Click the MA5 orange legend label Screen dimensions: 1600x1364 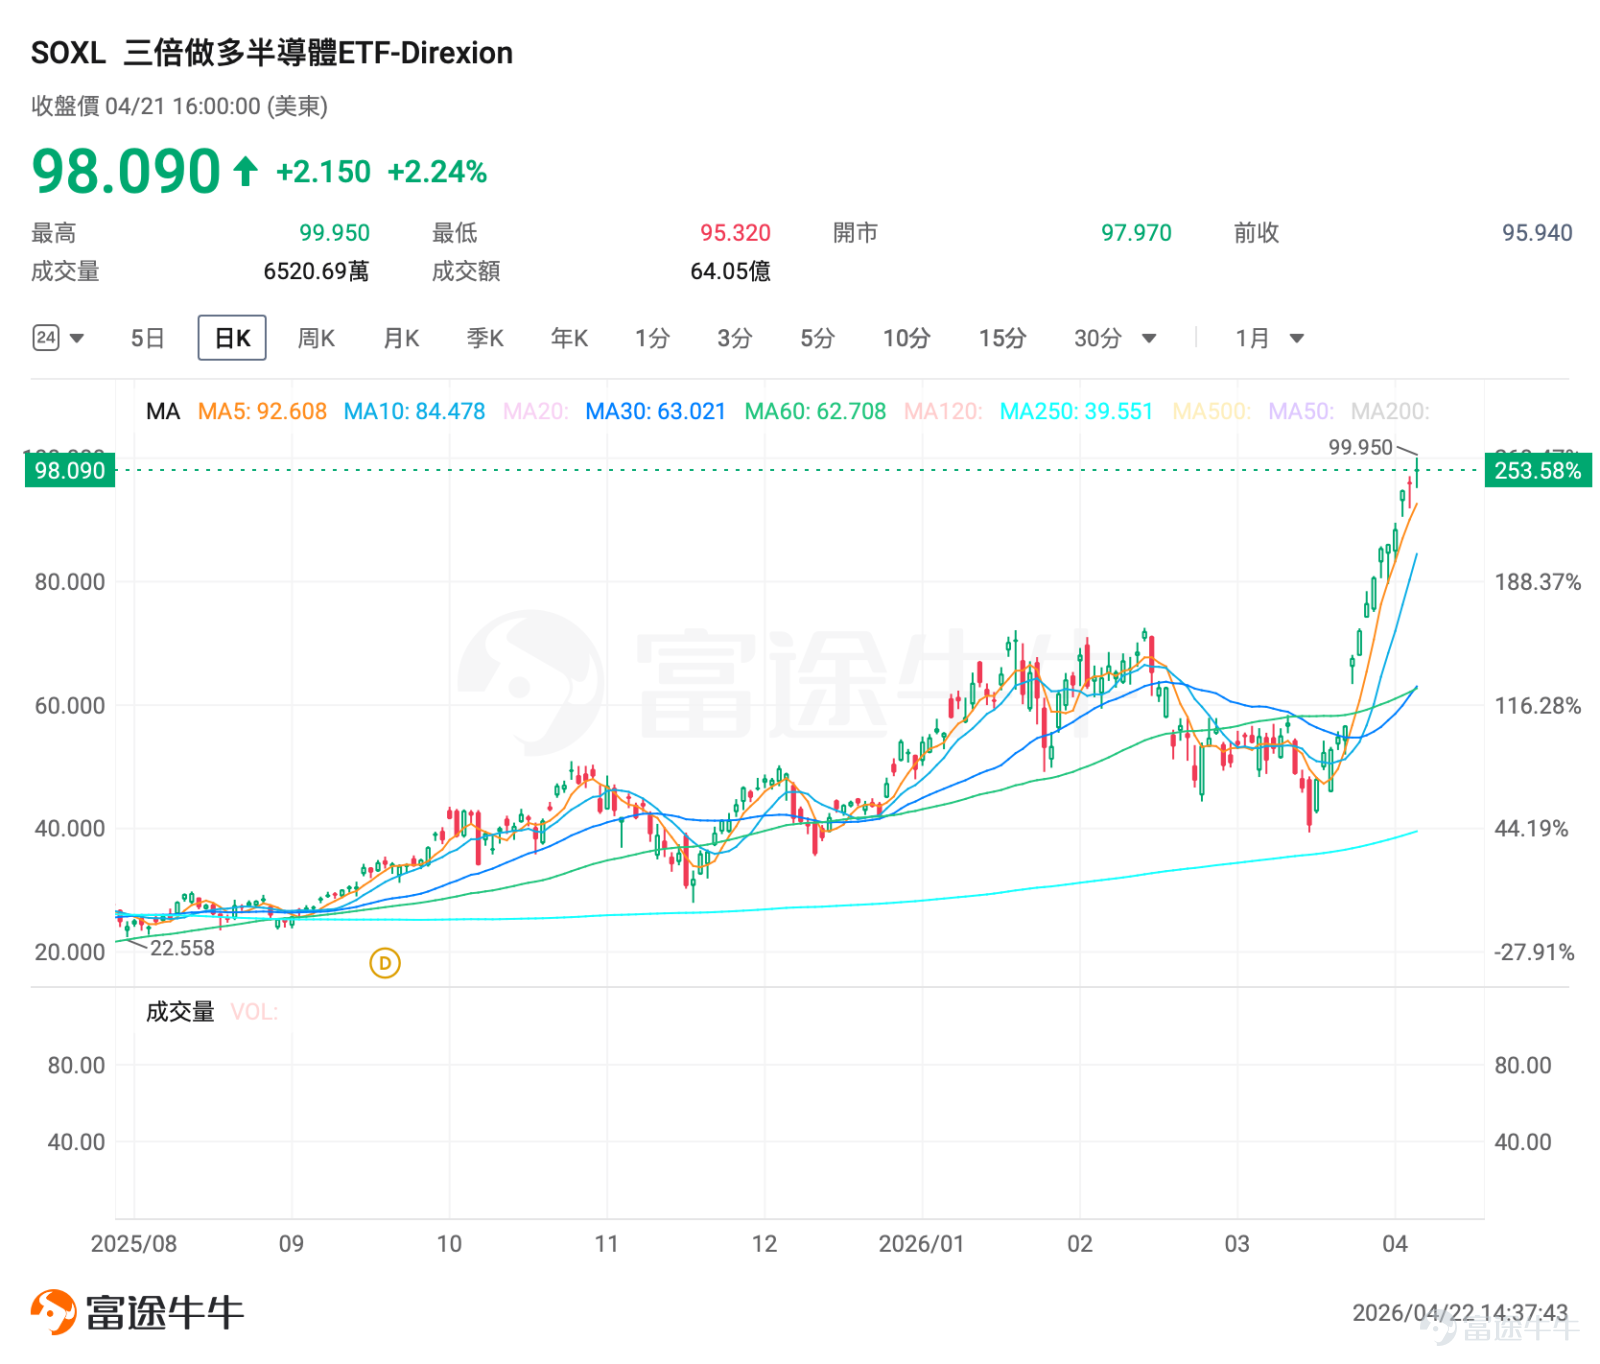262,411
